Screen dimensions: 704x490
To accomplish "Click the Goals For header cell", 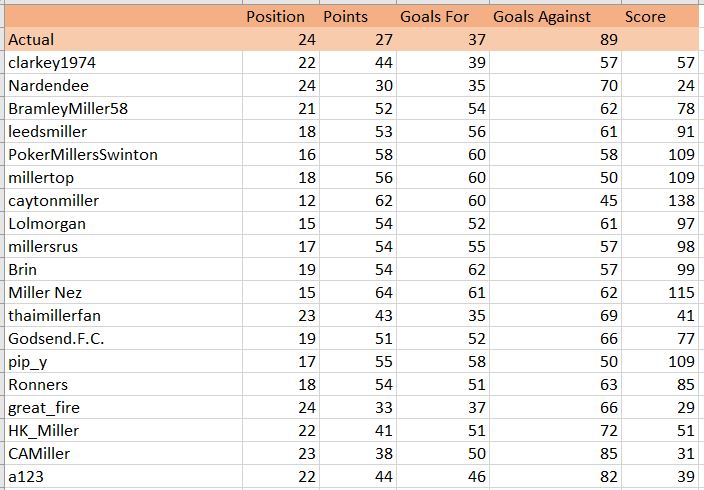I will point(443,17).
